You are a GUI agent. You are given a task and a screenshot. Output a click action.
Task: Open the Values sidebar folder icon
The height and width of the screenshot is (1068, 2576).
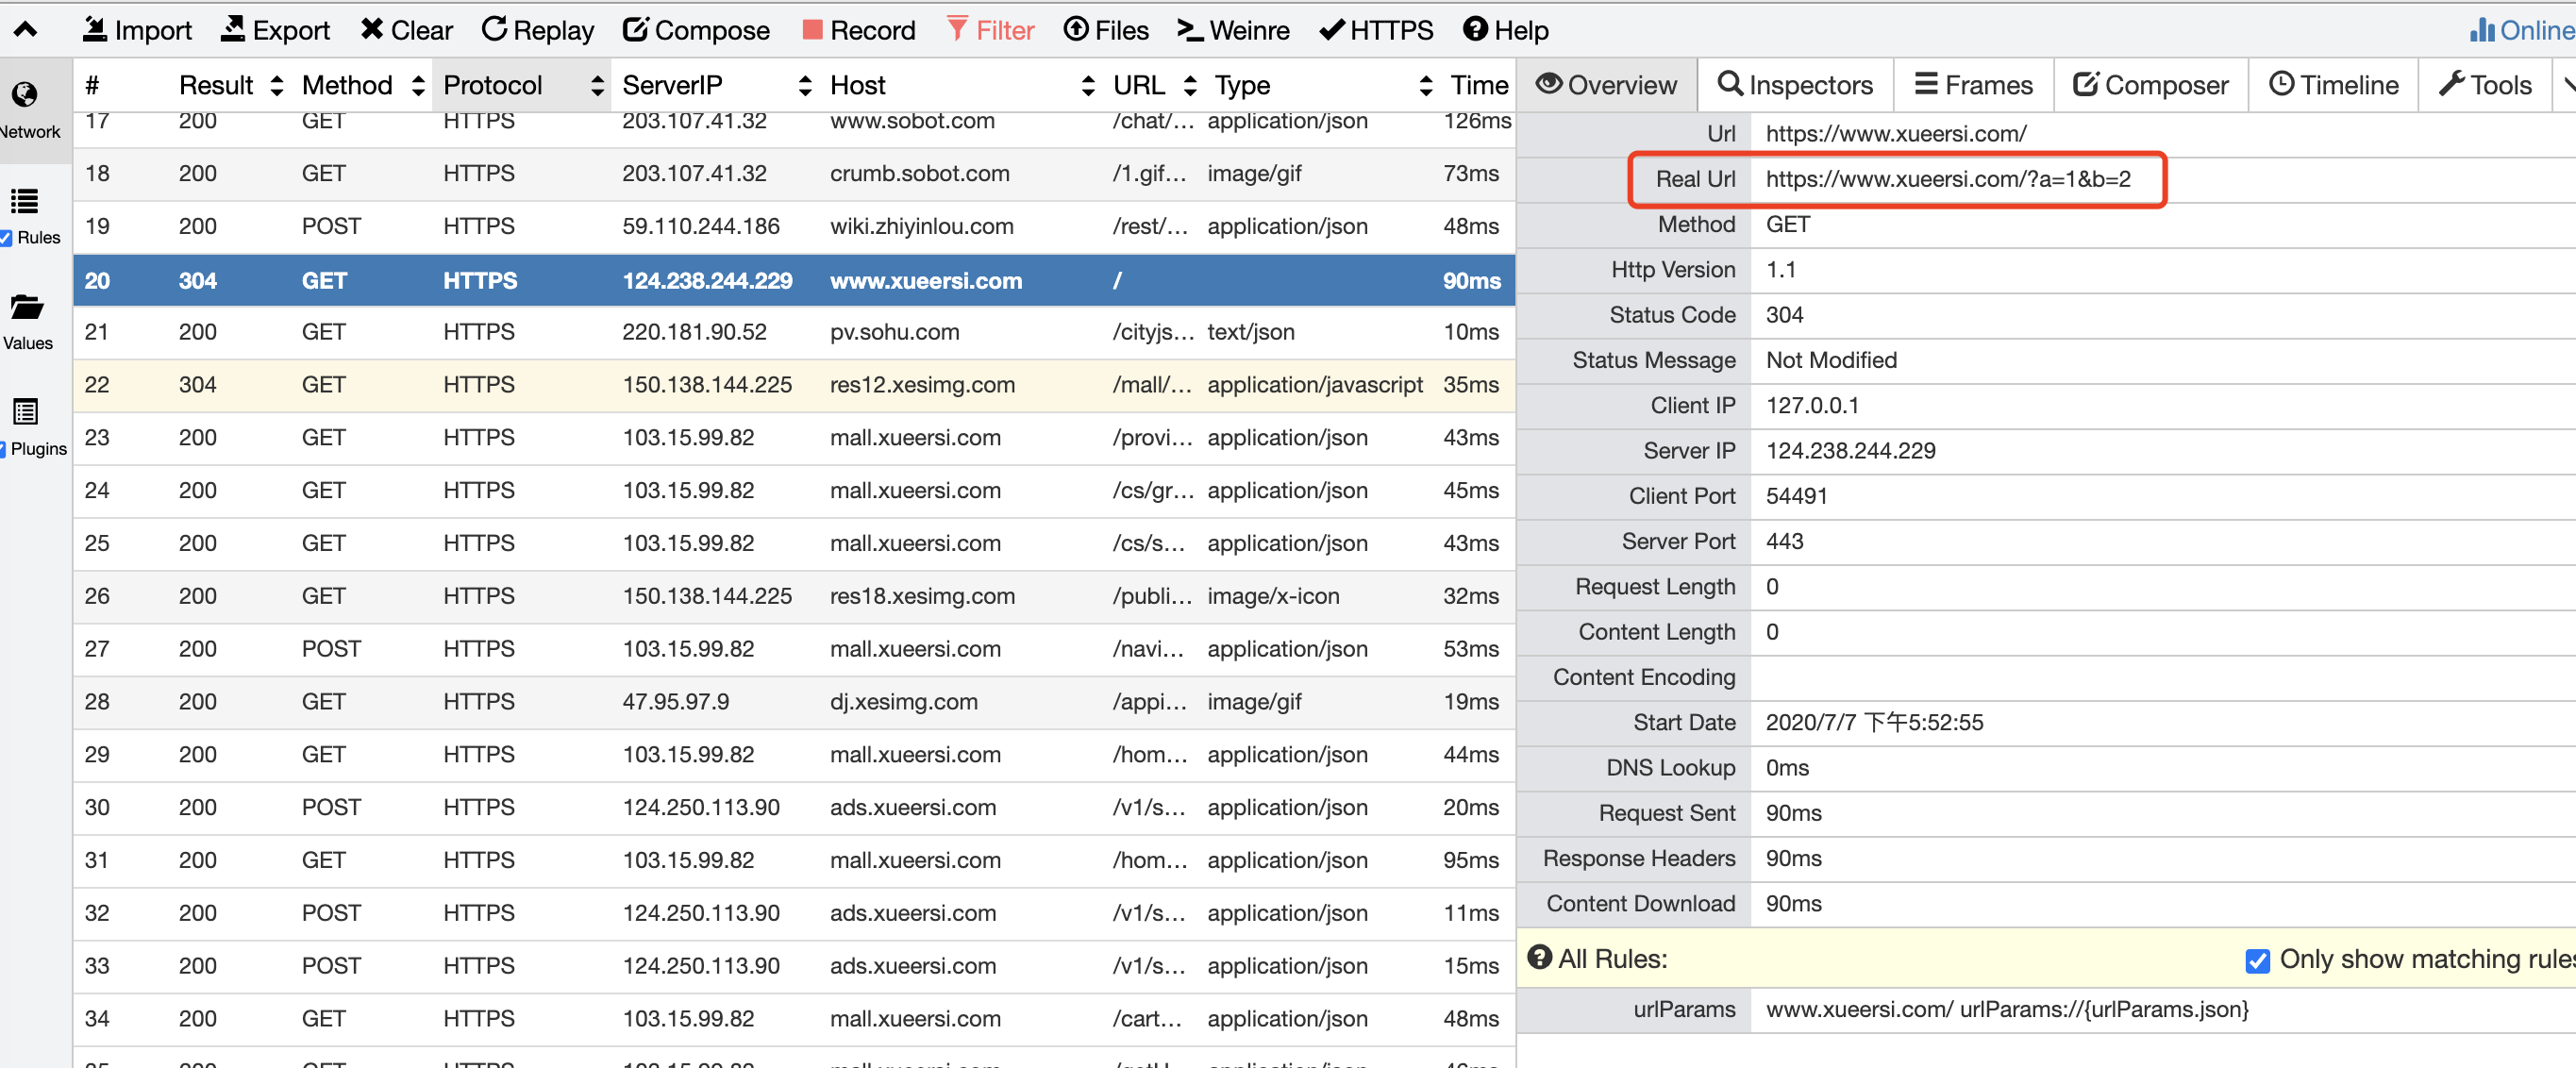pos(26,307)
